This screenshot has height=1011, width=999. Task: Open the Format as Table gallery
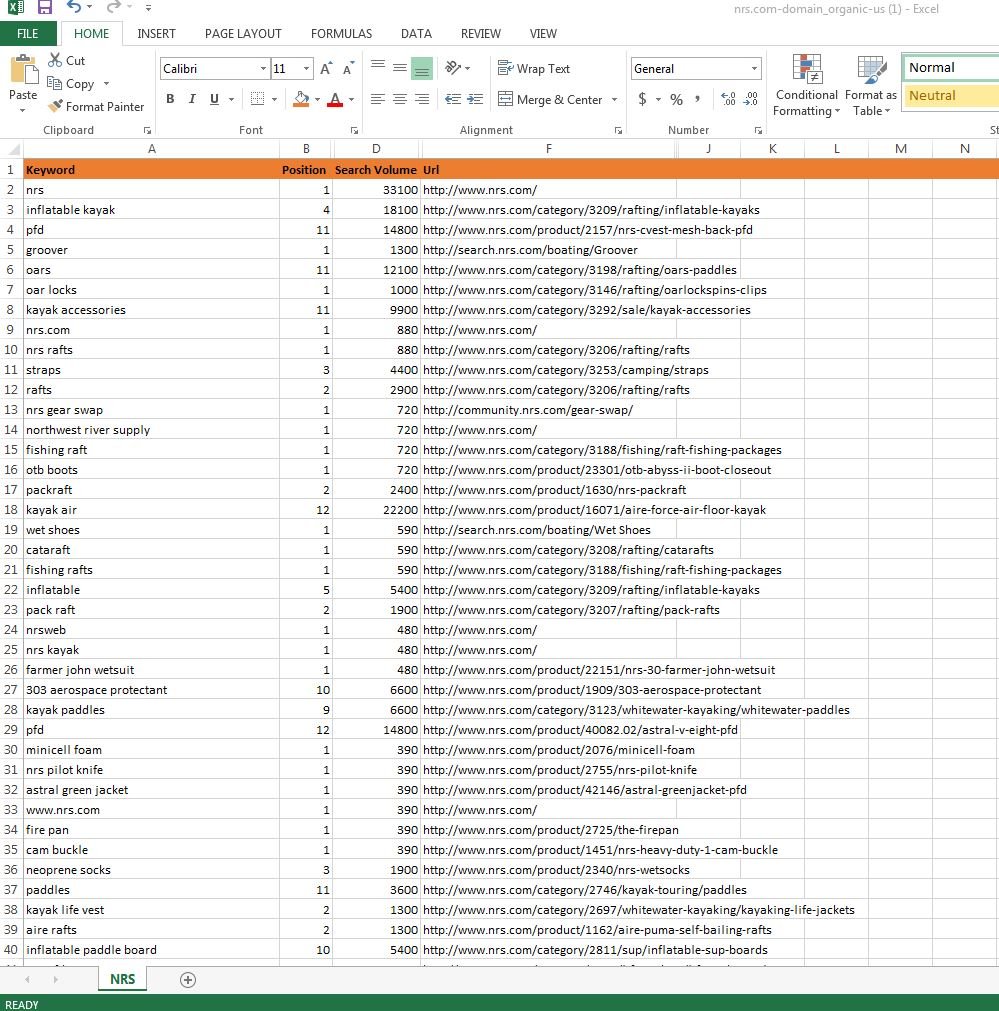[x=871, y=86]
